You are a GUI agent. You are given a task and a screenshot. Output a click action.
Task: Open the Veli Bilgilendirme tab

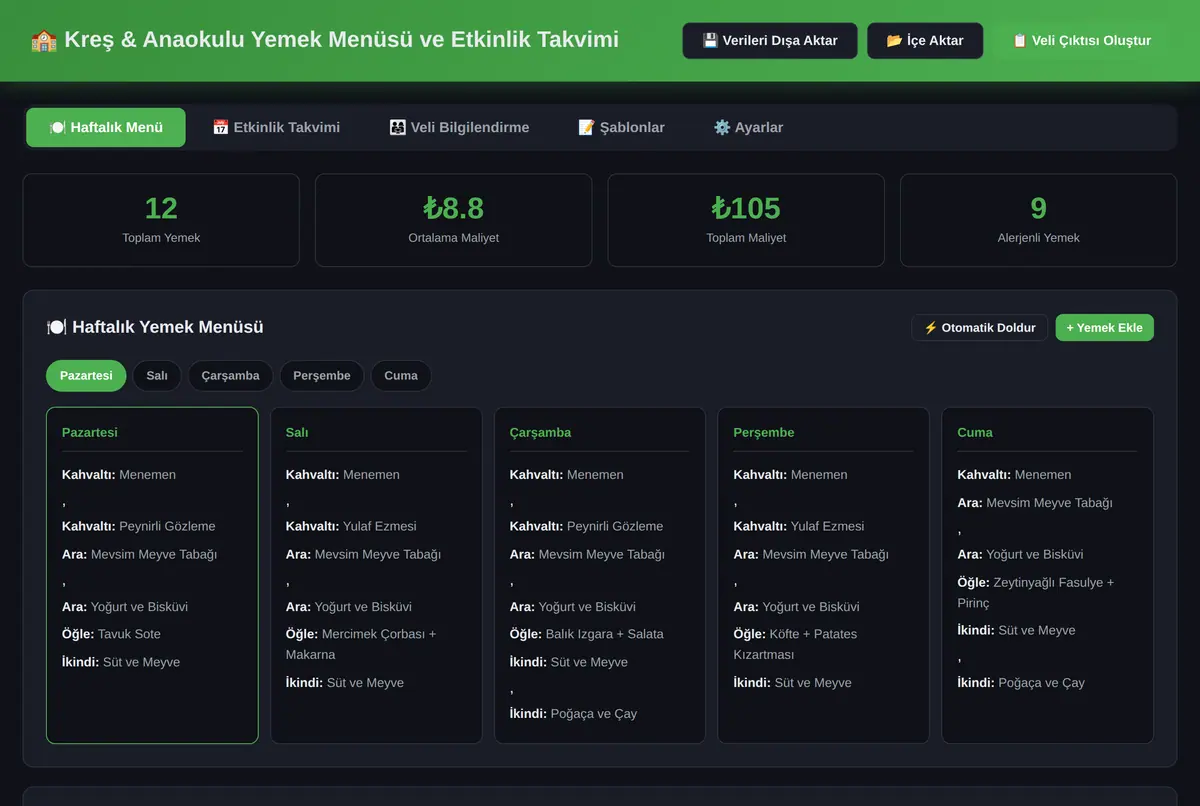[459, 127]
